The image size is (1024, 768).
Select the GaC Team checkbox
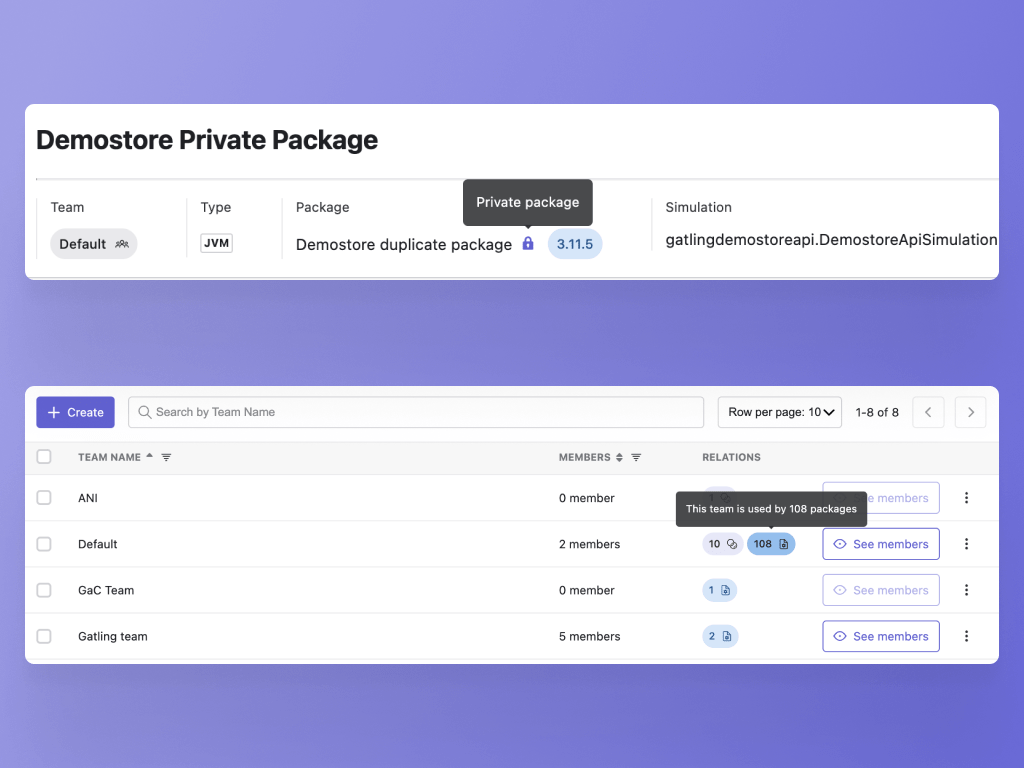click(44, 590)
